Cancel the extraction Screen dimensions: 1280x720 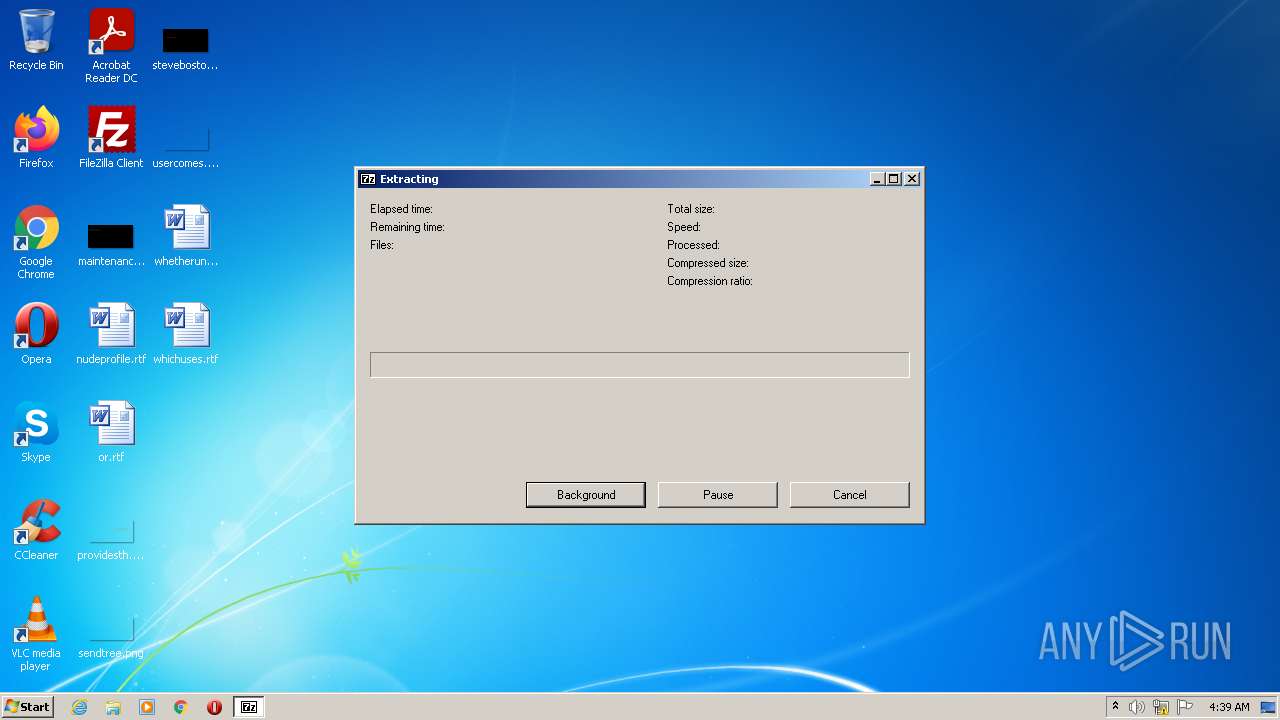pos(850,495)
